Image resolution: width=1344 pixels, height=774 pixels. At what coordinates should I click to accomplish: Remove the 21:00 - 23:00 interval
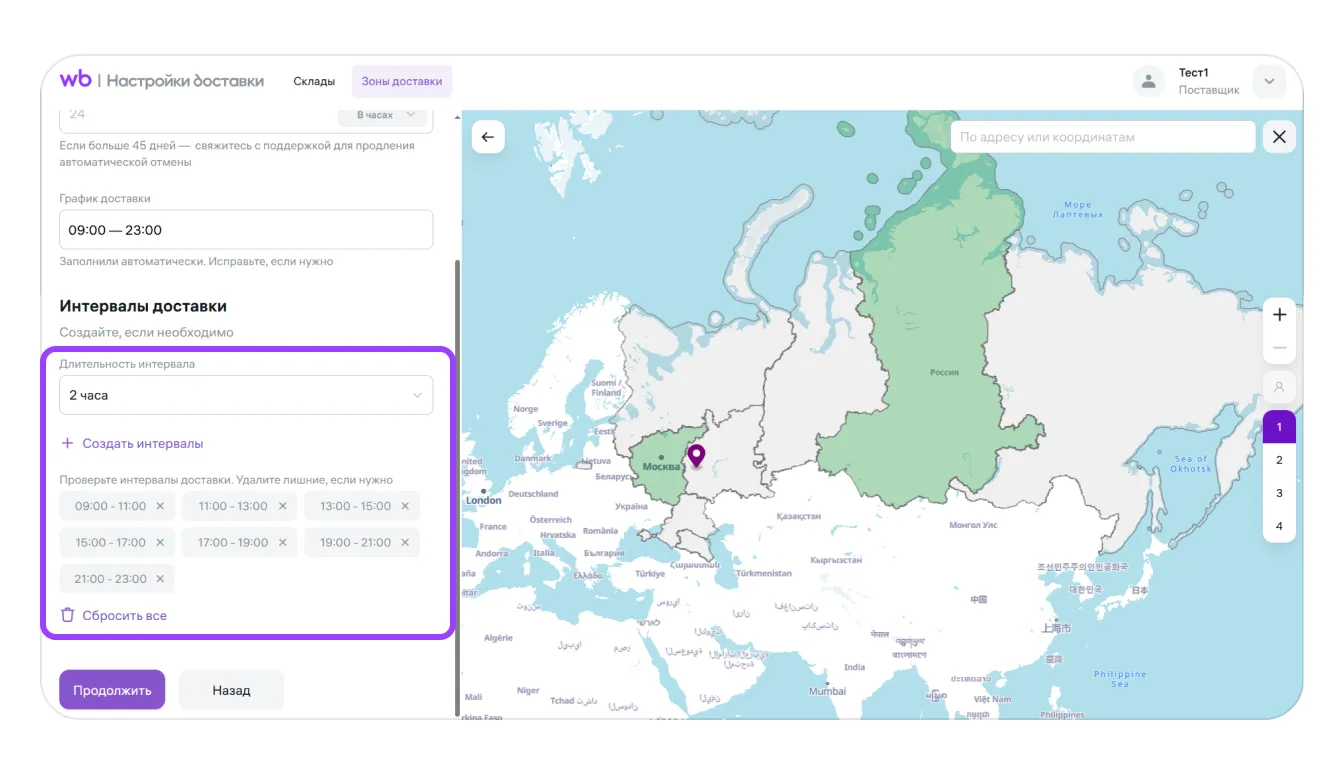(160, 579)
